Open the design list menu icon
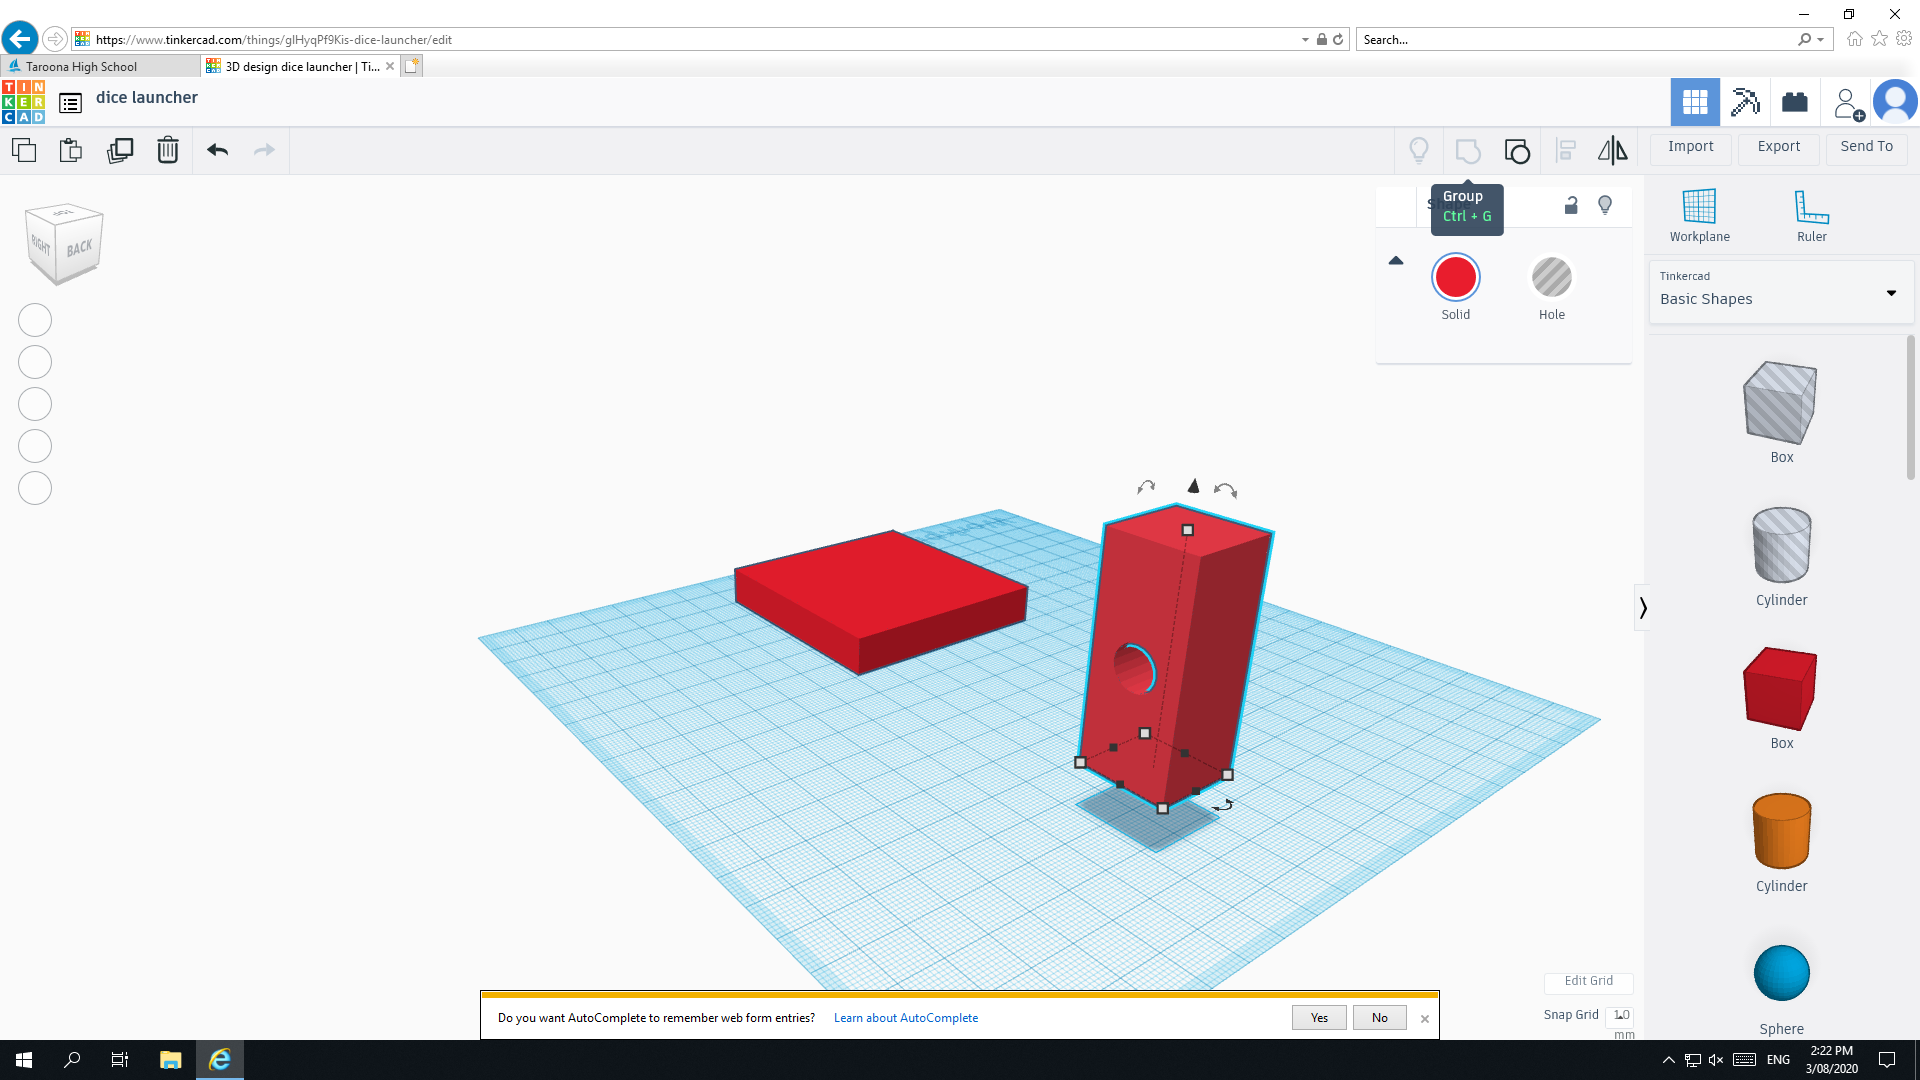Viewport: 1920px width, 1080px height. (70, 103)
